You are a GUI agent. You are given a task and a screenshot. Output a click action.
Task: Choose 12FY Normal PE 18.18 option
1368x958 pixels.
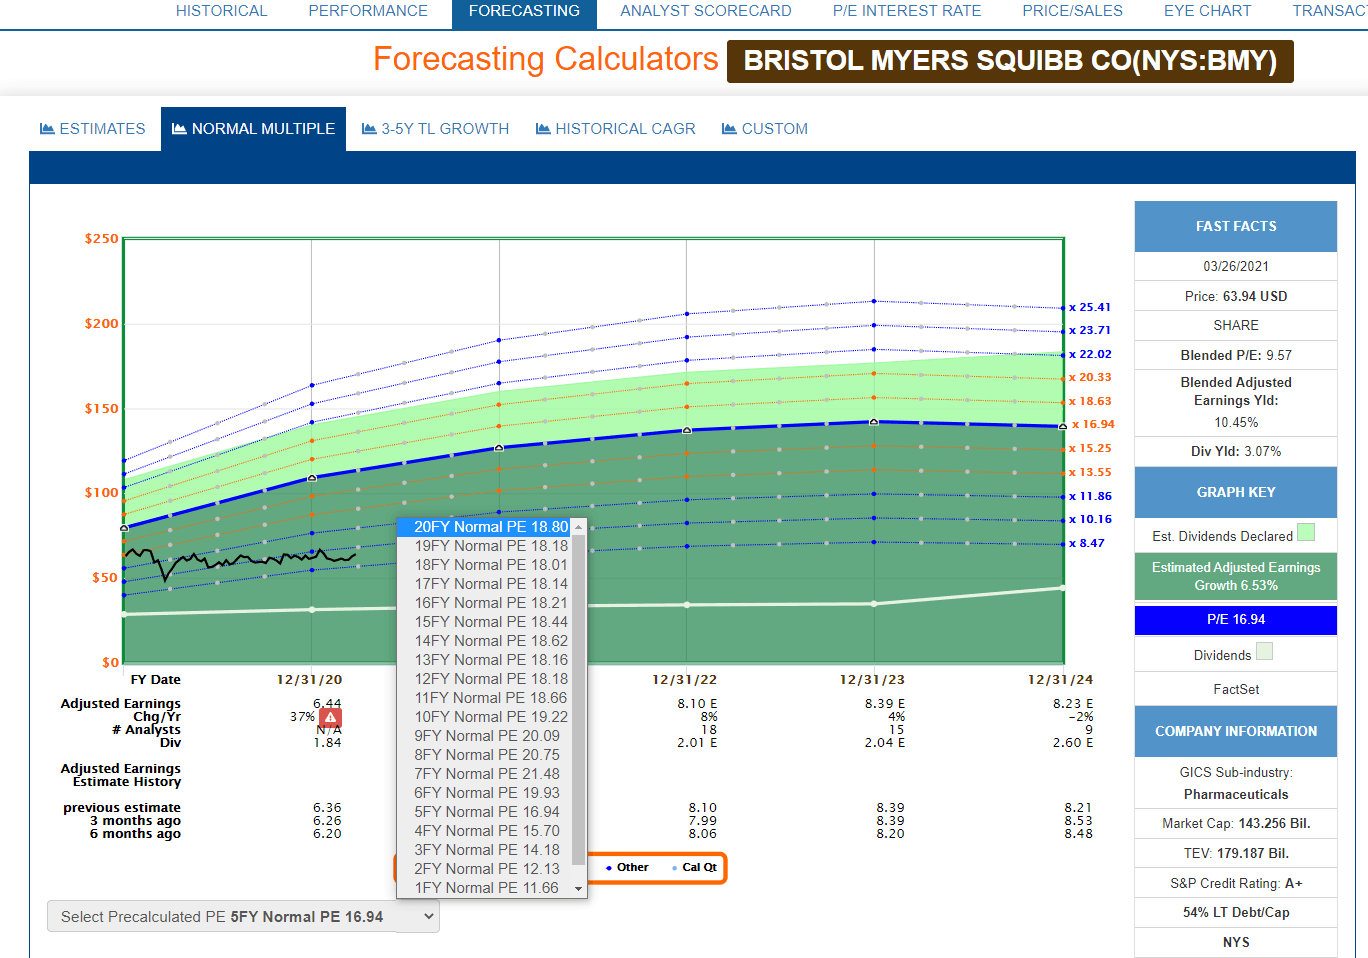485,679
